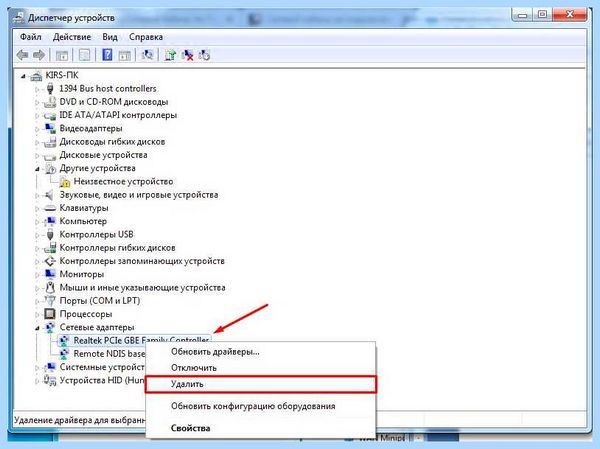Click the Remote NDIS base device text
The image size is (600, 449).
pyautogui.click(x=109, y=354)
